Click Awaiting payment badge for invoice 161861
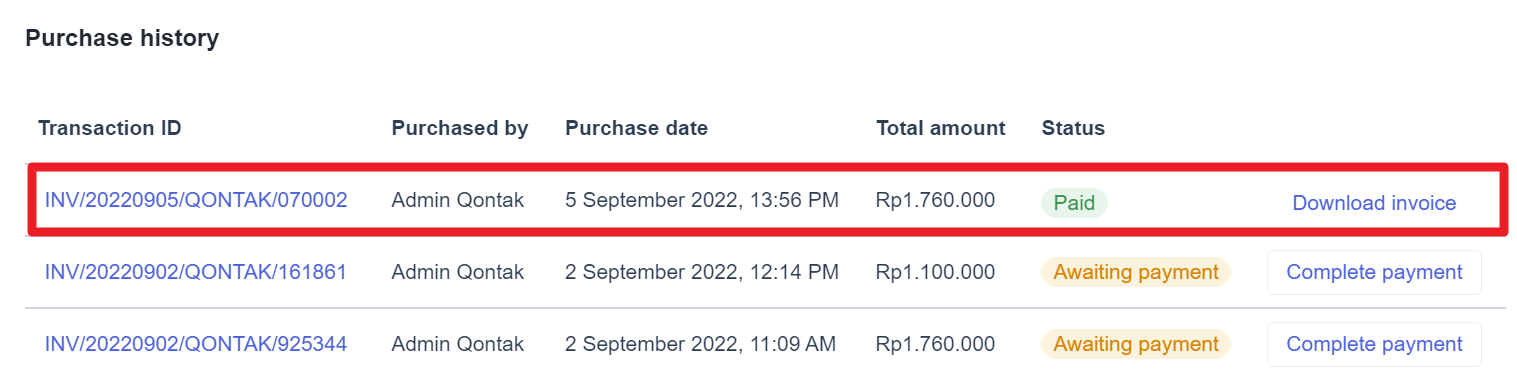This screenshot has width=1517, height=378. pos(1135,272)
